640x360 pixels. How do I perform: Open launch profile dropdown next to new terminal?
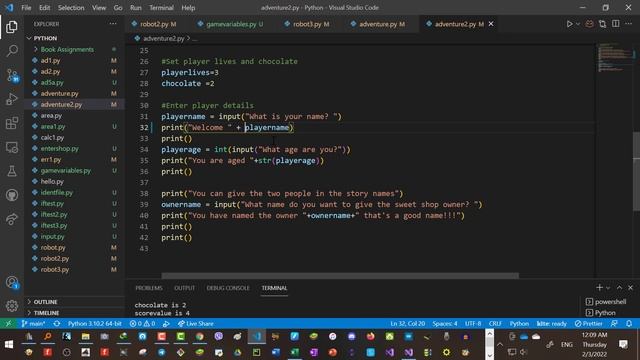pyautogui.click(x=608, y=288)
